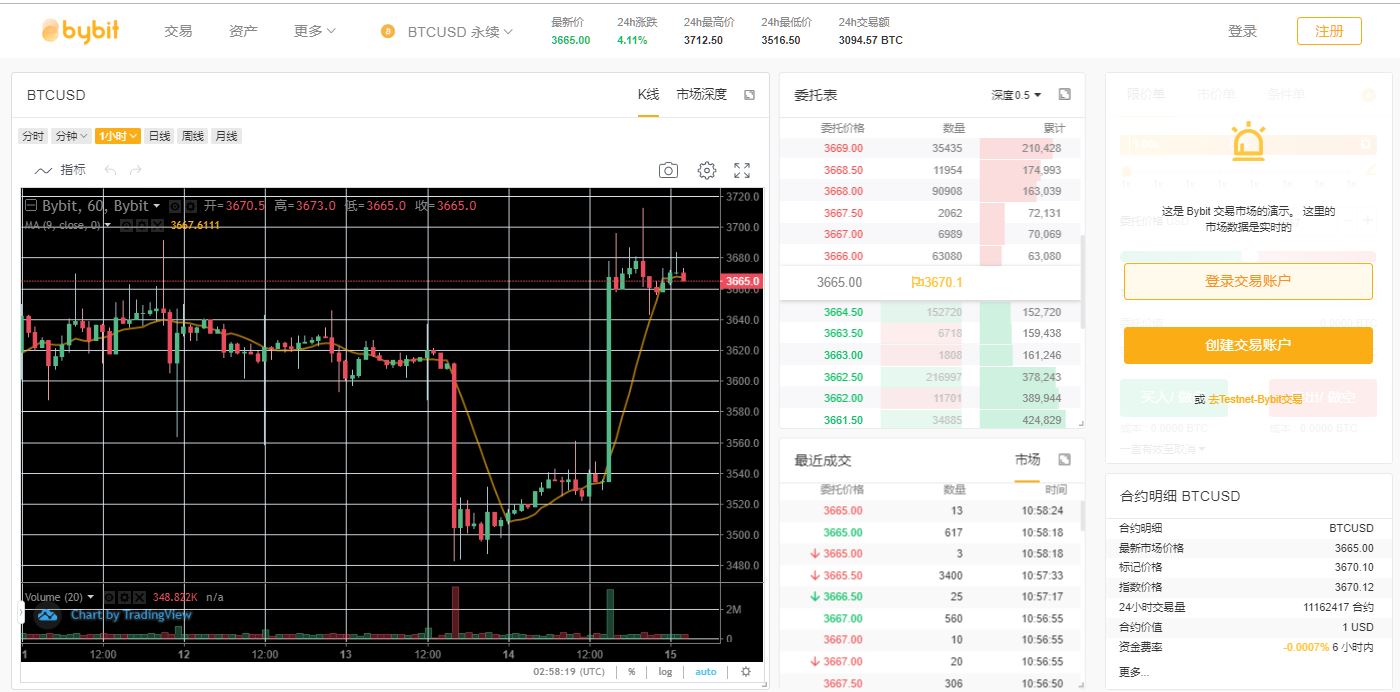Click the Bybit logo
Image resolution: width=1400 pixels, height=692 pixels.
coord(80,31)
